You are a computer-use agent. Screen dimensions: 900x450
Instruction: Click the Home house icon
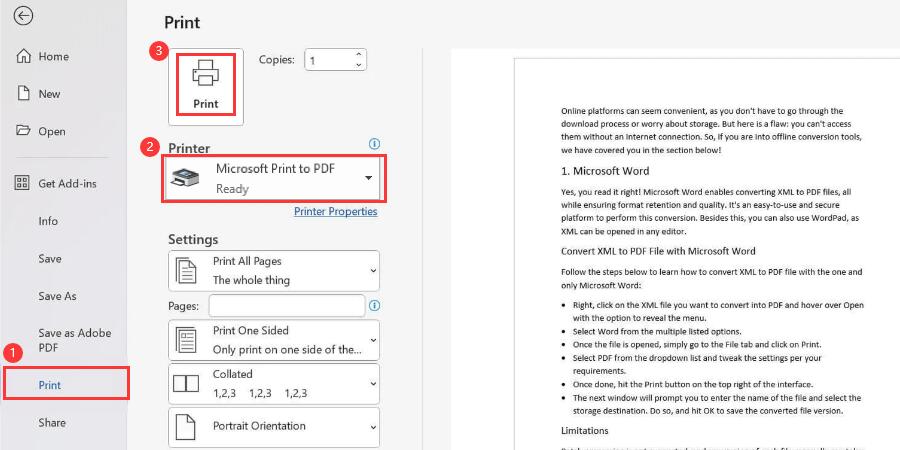pos(24,56)
